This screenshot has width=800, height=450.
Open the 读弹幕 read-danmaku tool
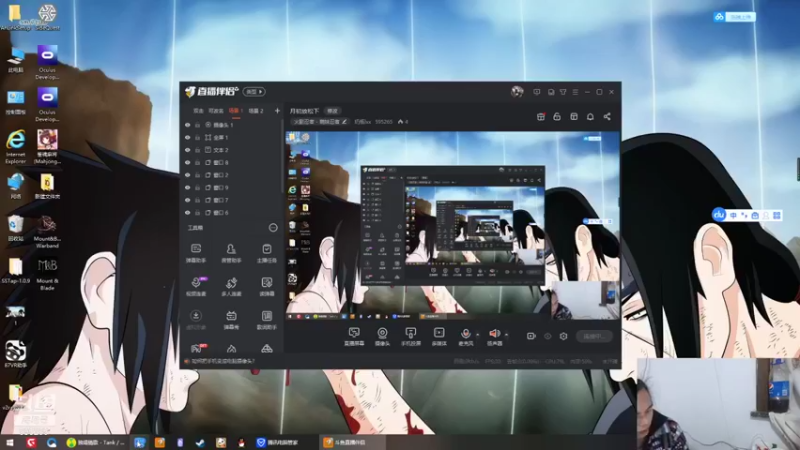pyautogui.click(x=266, y=287)
